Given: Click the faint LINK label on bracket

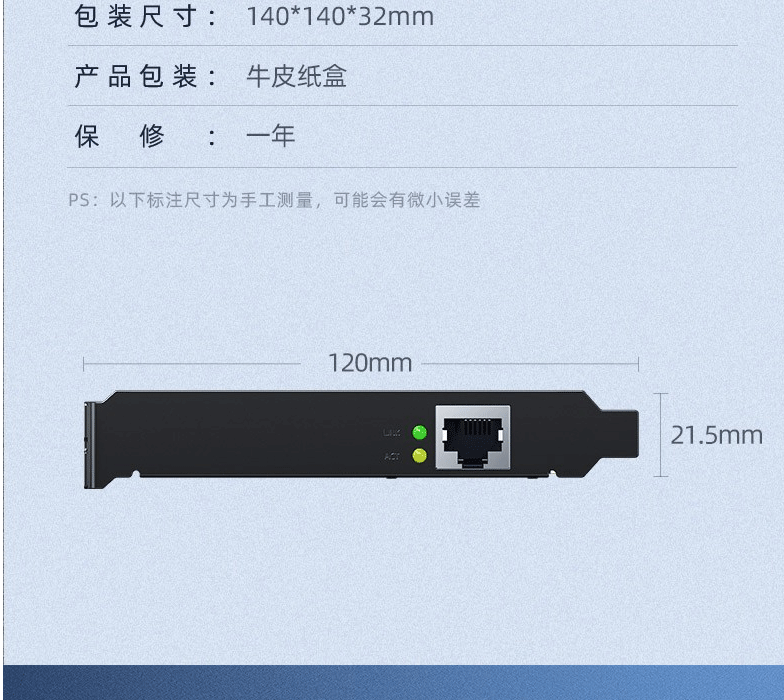Looking at the screenshot, I should click(392, 432).
